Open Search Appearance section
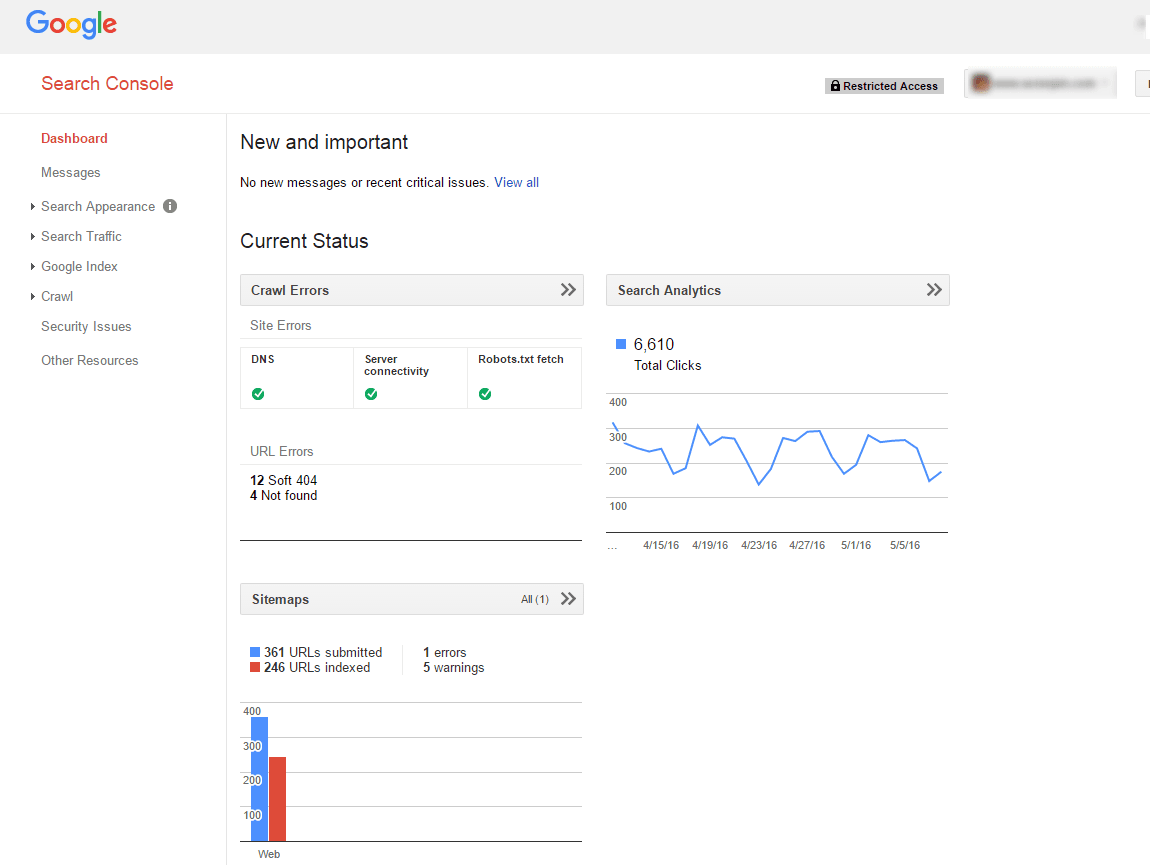This screenshot has width=1150, height=865. pos(98,207)
